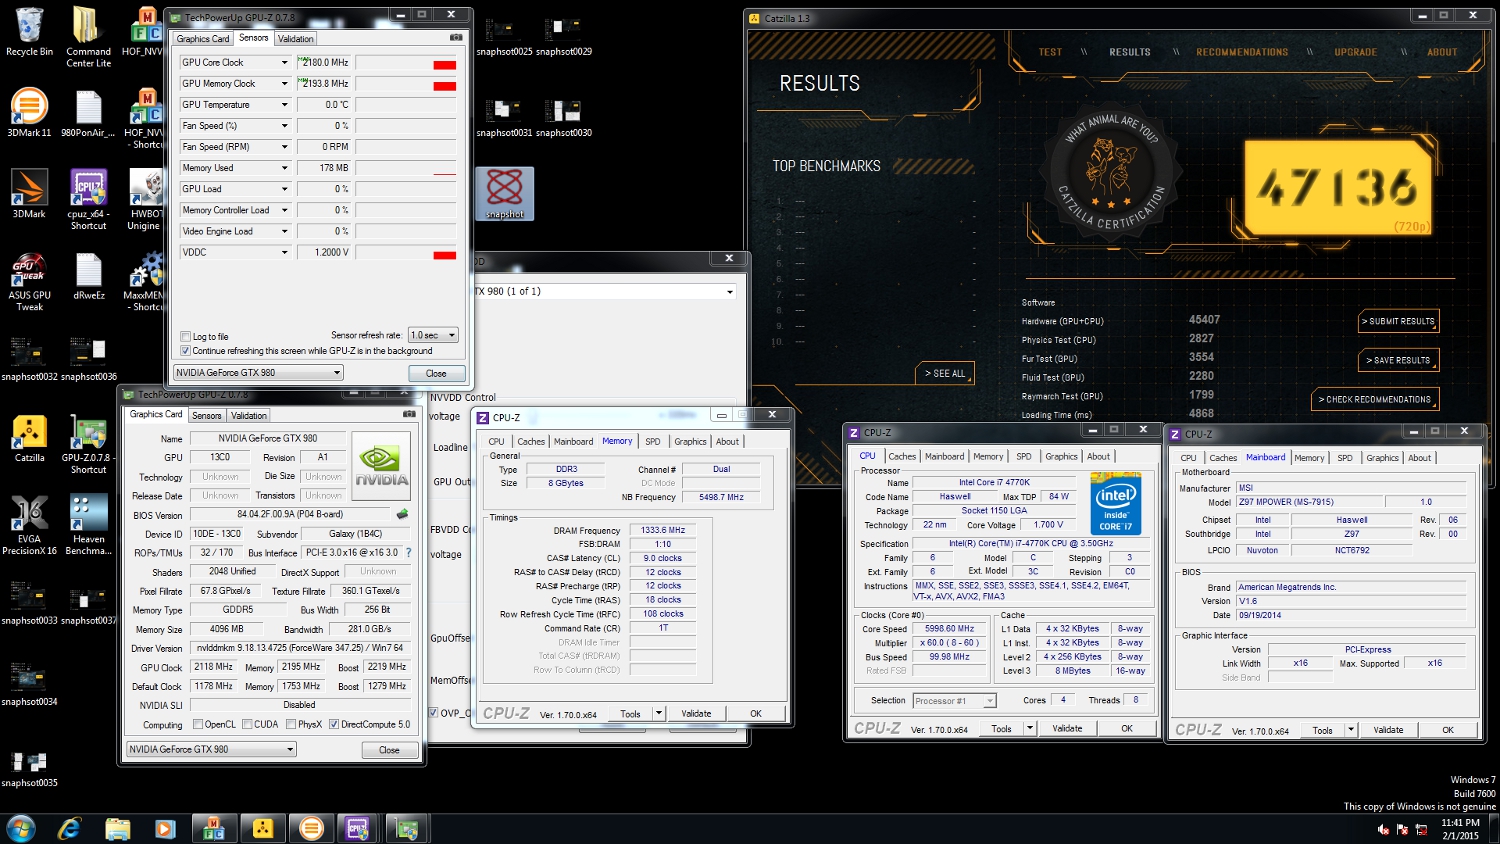Click GPU-Z Sensors screenshot camera icon
This screenshot has width=1500, height=844.
(x=456, y=38)
